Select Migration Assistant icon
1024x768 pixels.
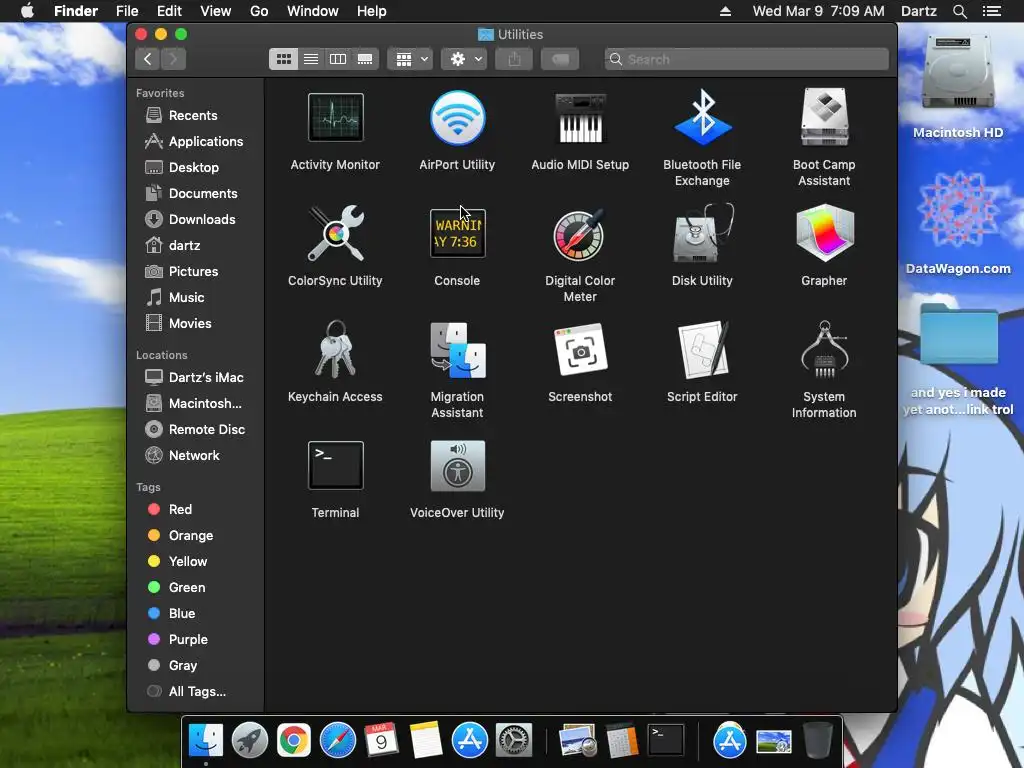(457, 349)
